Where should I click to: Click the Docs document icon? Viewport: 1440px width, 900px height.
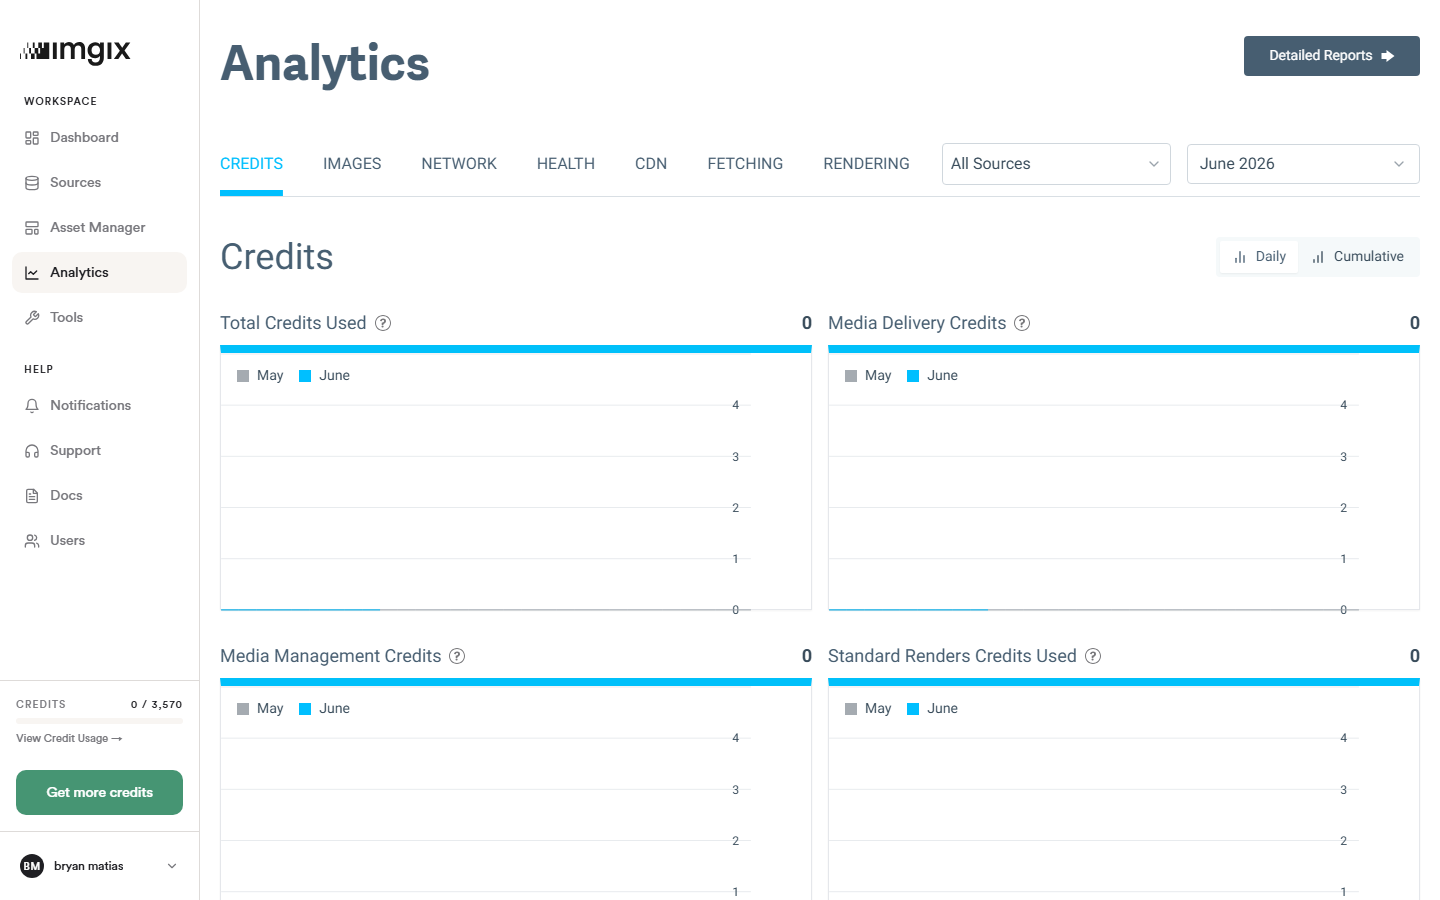pos(32,496)
